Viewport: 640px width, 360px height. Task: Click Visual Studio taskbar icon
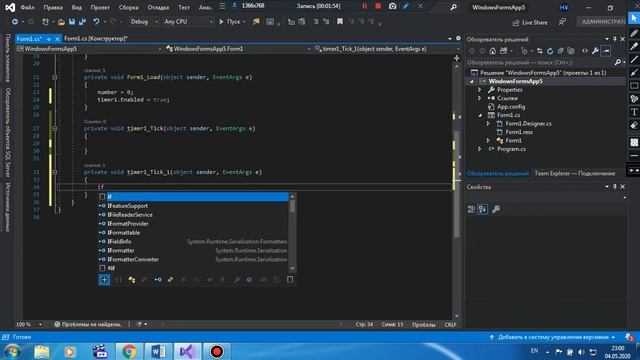click(187, 351)
